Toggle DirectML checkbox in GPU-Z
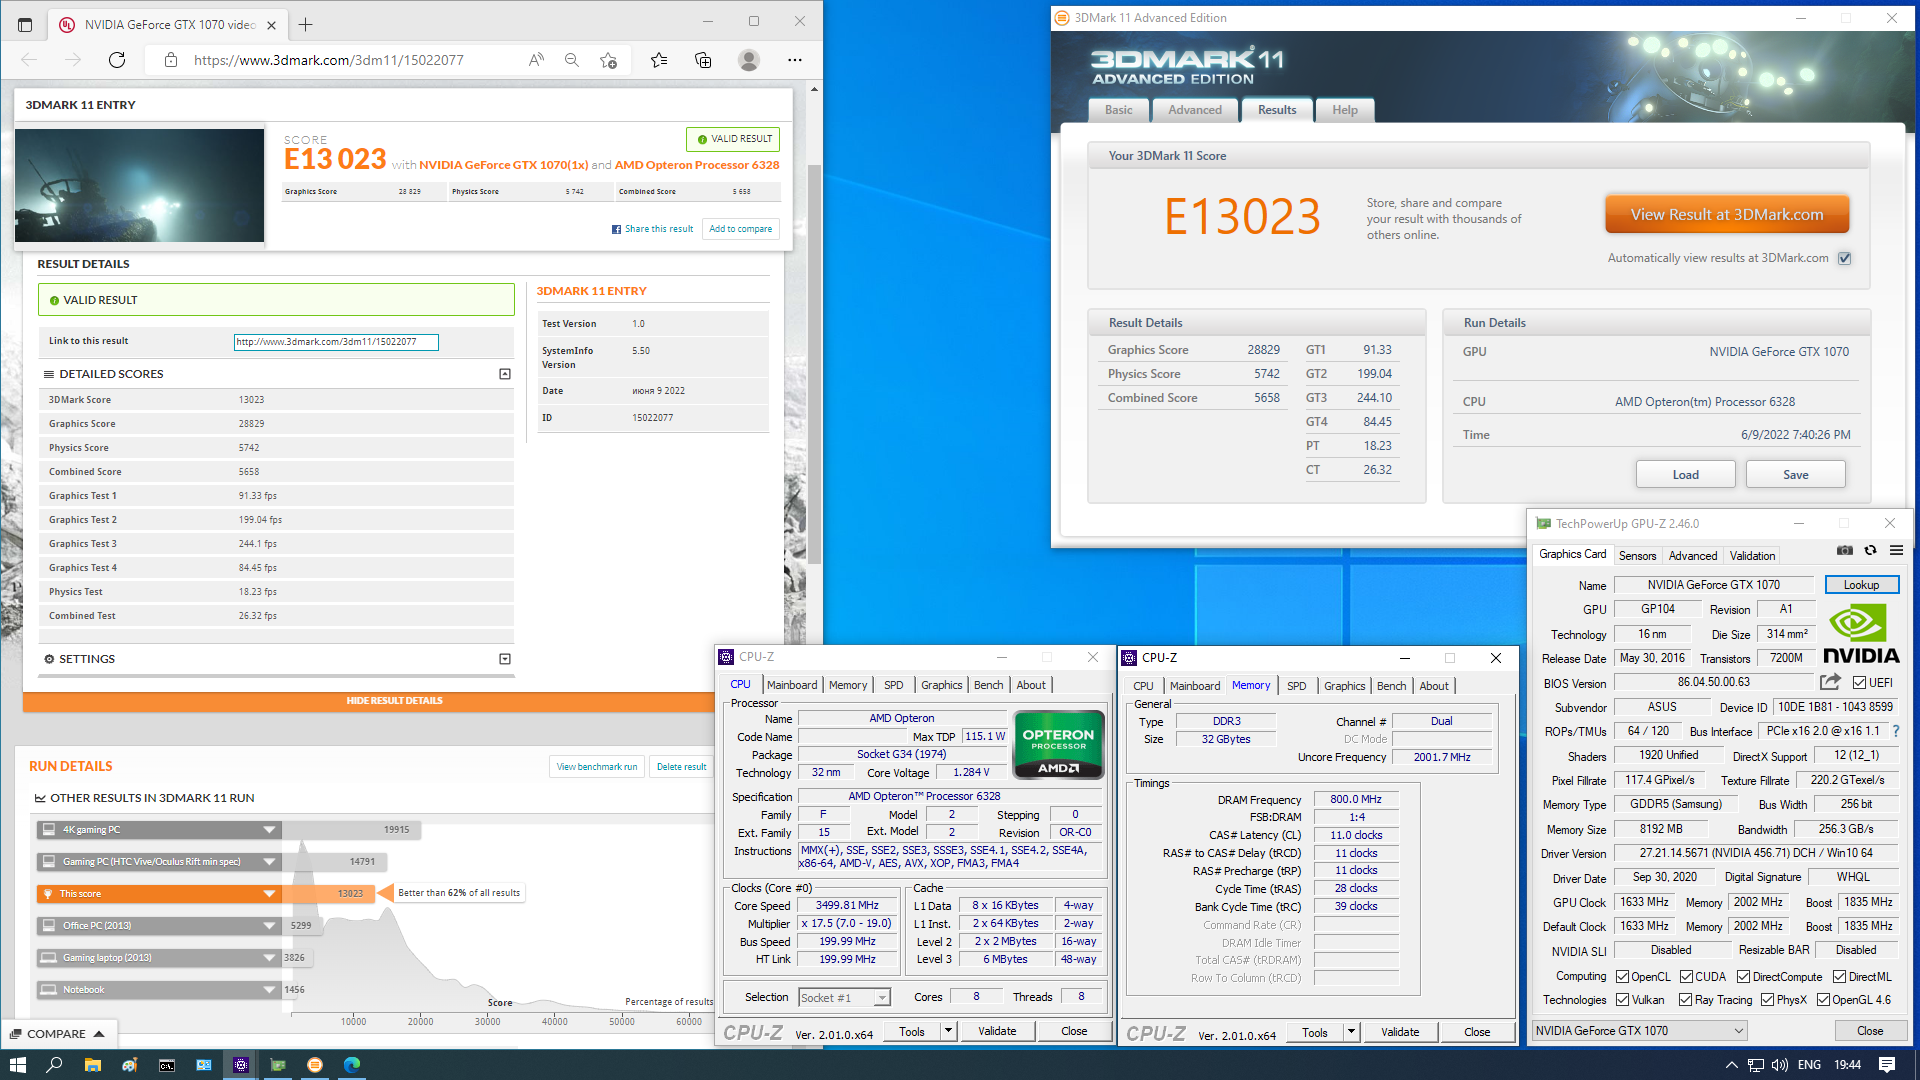This screenshot has width=1920, height=1080. tap(1839, 977)
